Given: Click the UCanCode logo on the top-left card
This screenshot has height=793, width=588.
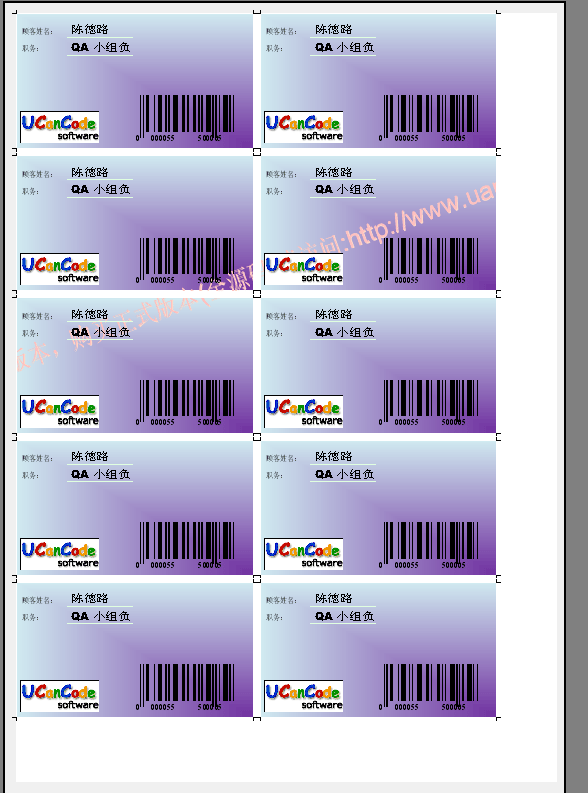Looking at the screenshot, I should click(60, 127).
